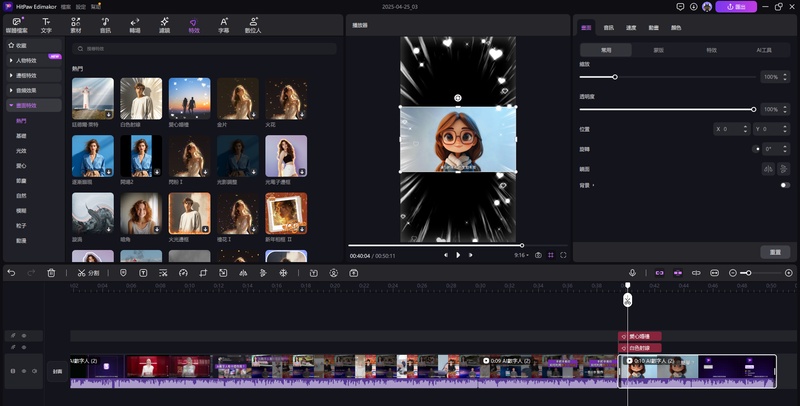Switch to the 速度 properties tab
The image size is (800, 406).
[x=631, y=28]
